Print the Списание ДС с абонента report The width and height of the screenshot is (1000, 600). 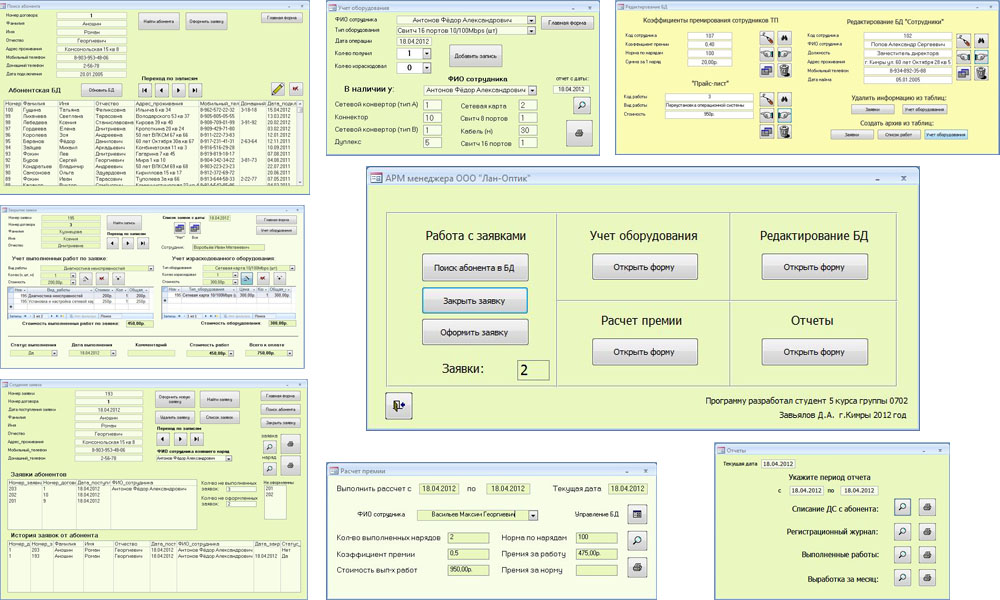[927, 508]
